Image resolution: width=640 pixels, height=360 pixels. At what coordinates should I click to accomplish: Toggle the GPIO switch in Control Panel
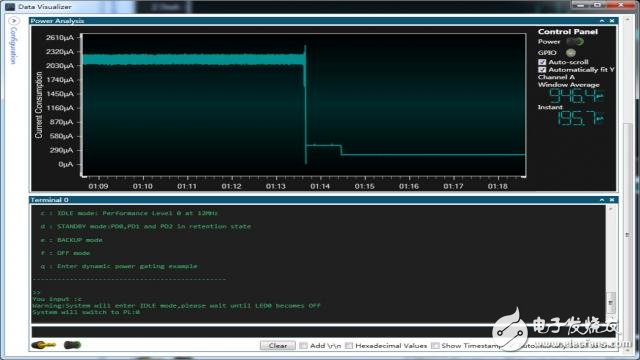coord(571,53)
